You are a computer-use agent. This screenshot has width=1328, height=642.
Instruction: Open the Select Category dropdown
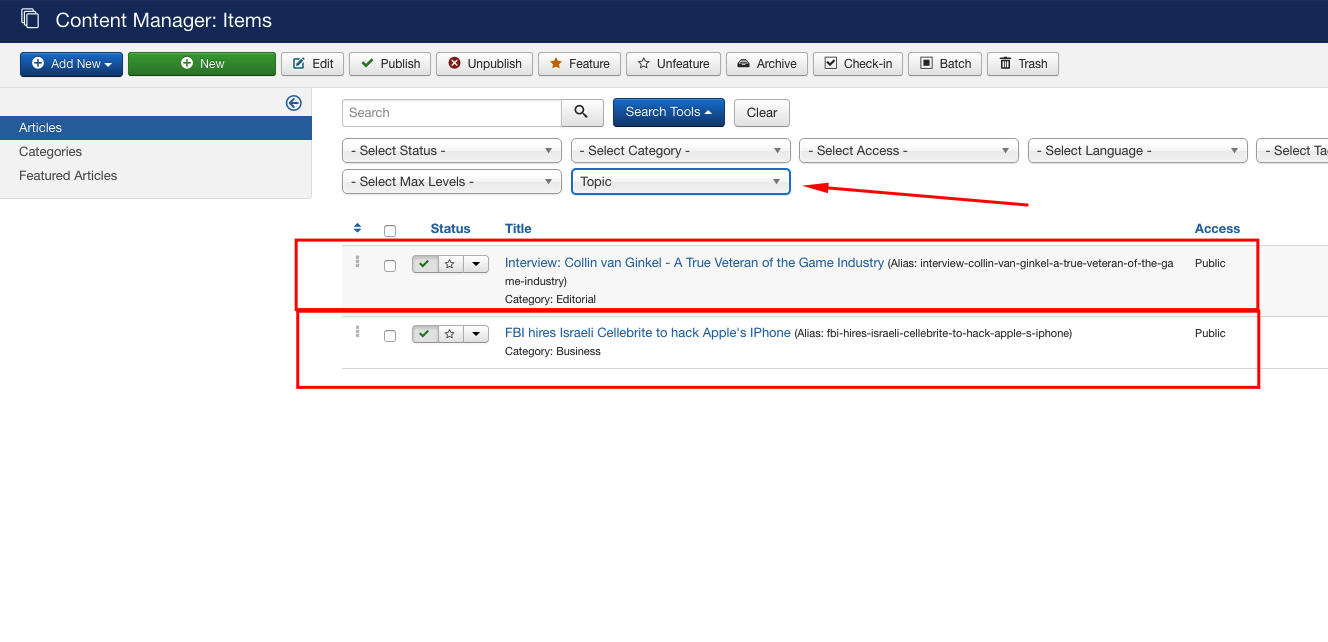681,151
